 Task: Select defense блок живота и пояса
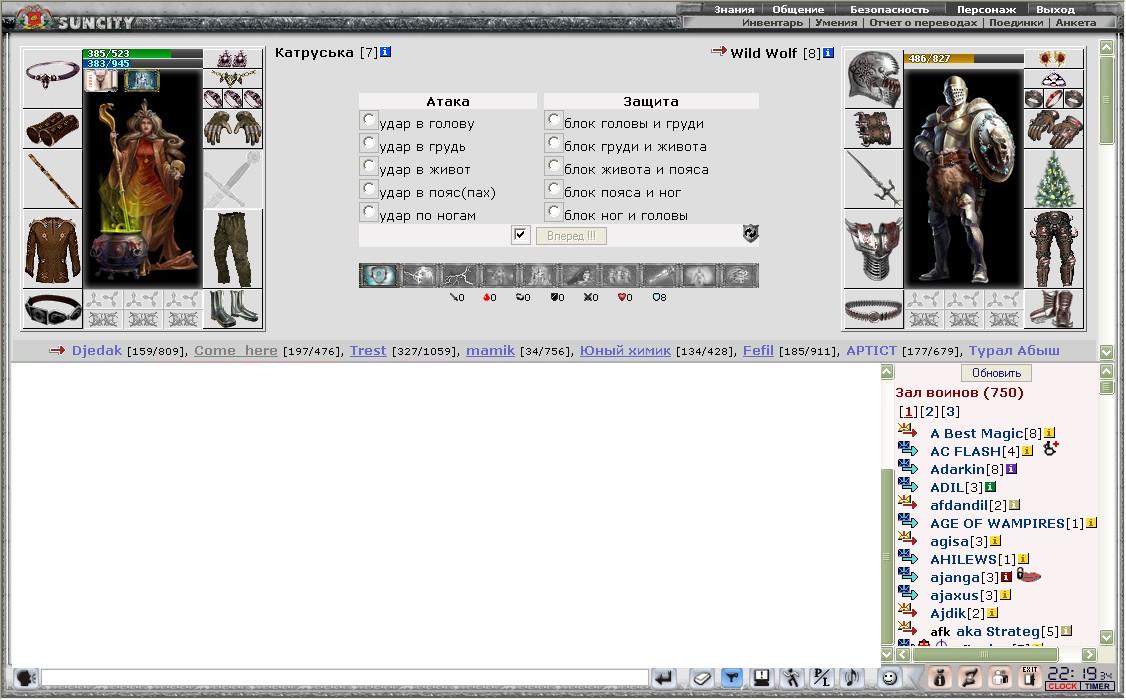pos(553,165)
